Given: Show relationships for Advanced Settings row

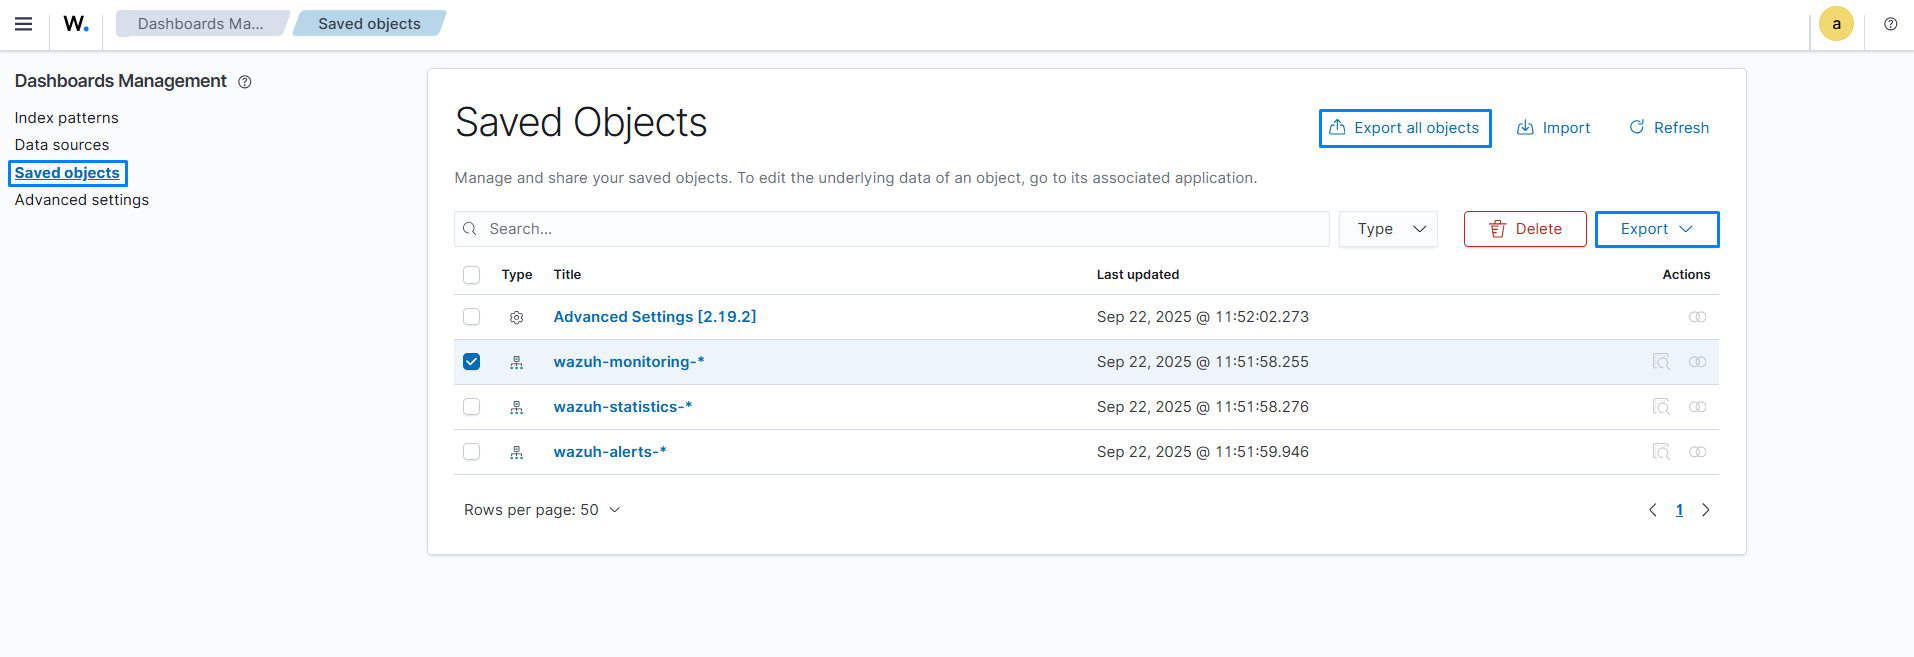Looking at the screenshot, I should pos(1697,317).
